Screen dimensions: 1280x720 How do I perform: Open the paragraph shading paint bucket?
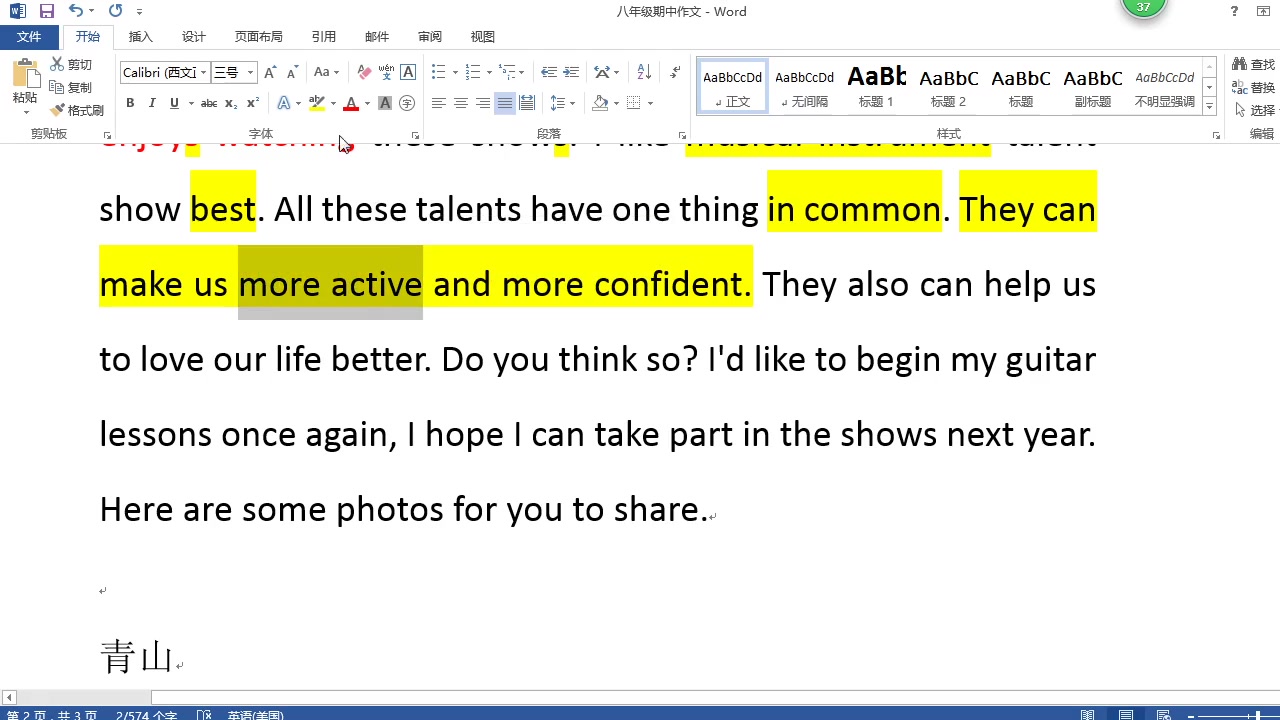click(x=600, y=103)
